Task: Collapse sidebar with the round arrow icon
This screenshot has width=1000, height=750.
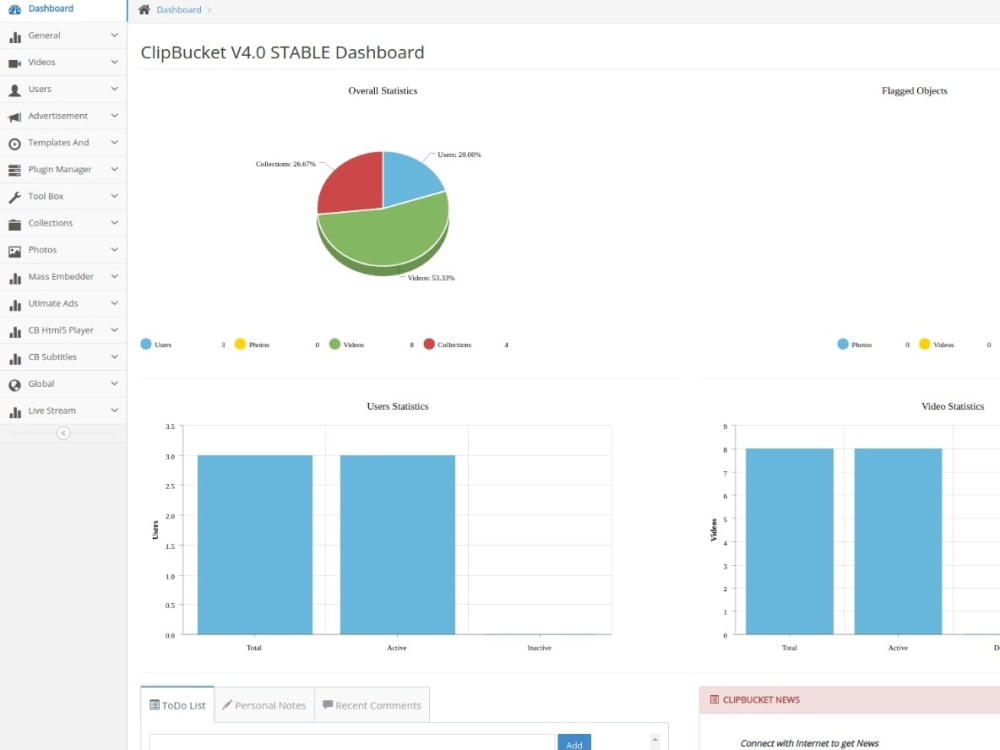Action: coord(63,433)
